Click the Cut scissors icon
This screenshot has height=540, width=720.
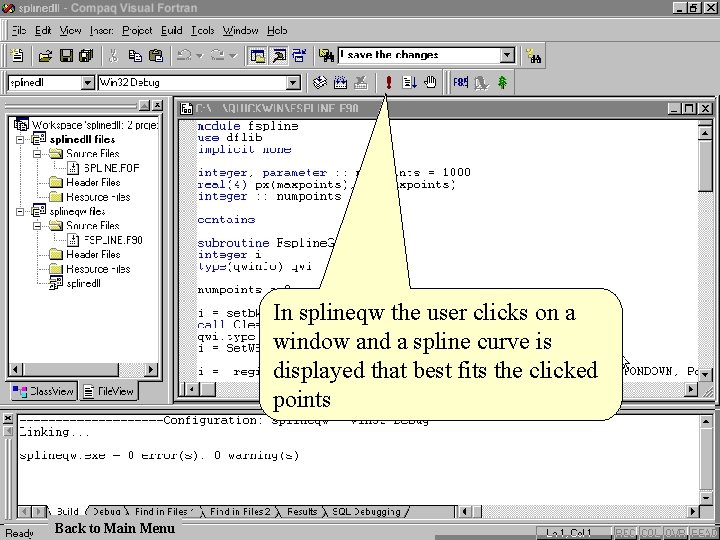click(x=113, y=56)
